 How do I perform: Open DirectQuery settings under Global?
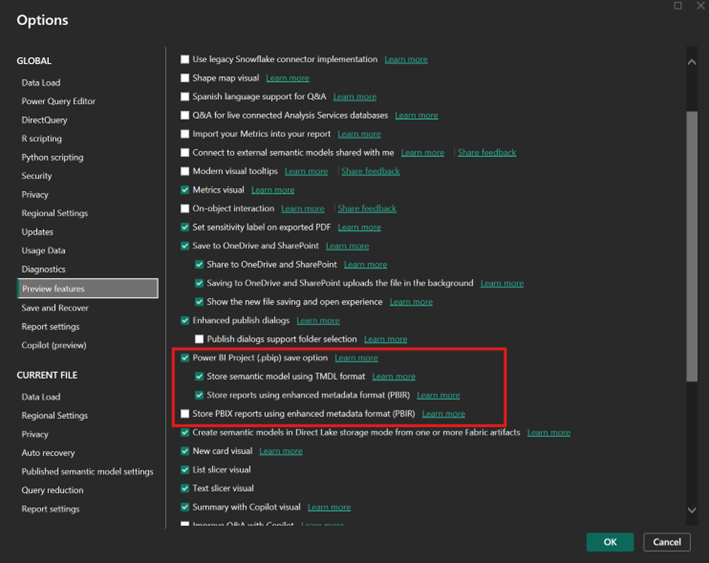[x=45, y=120]
